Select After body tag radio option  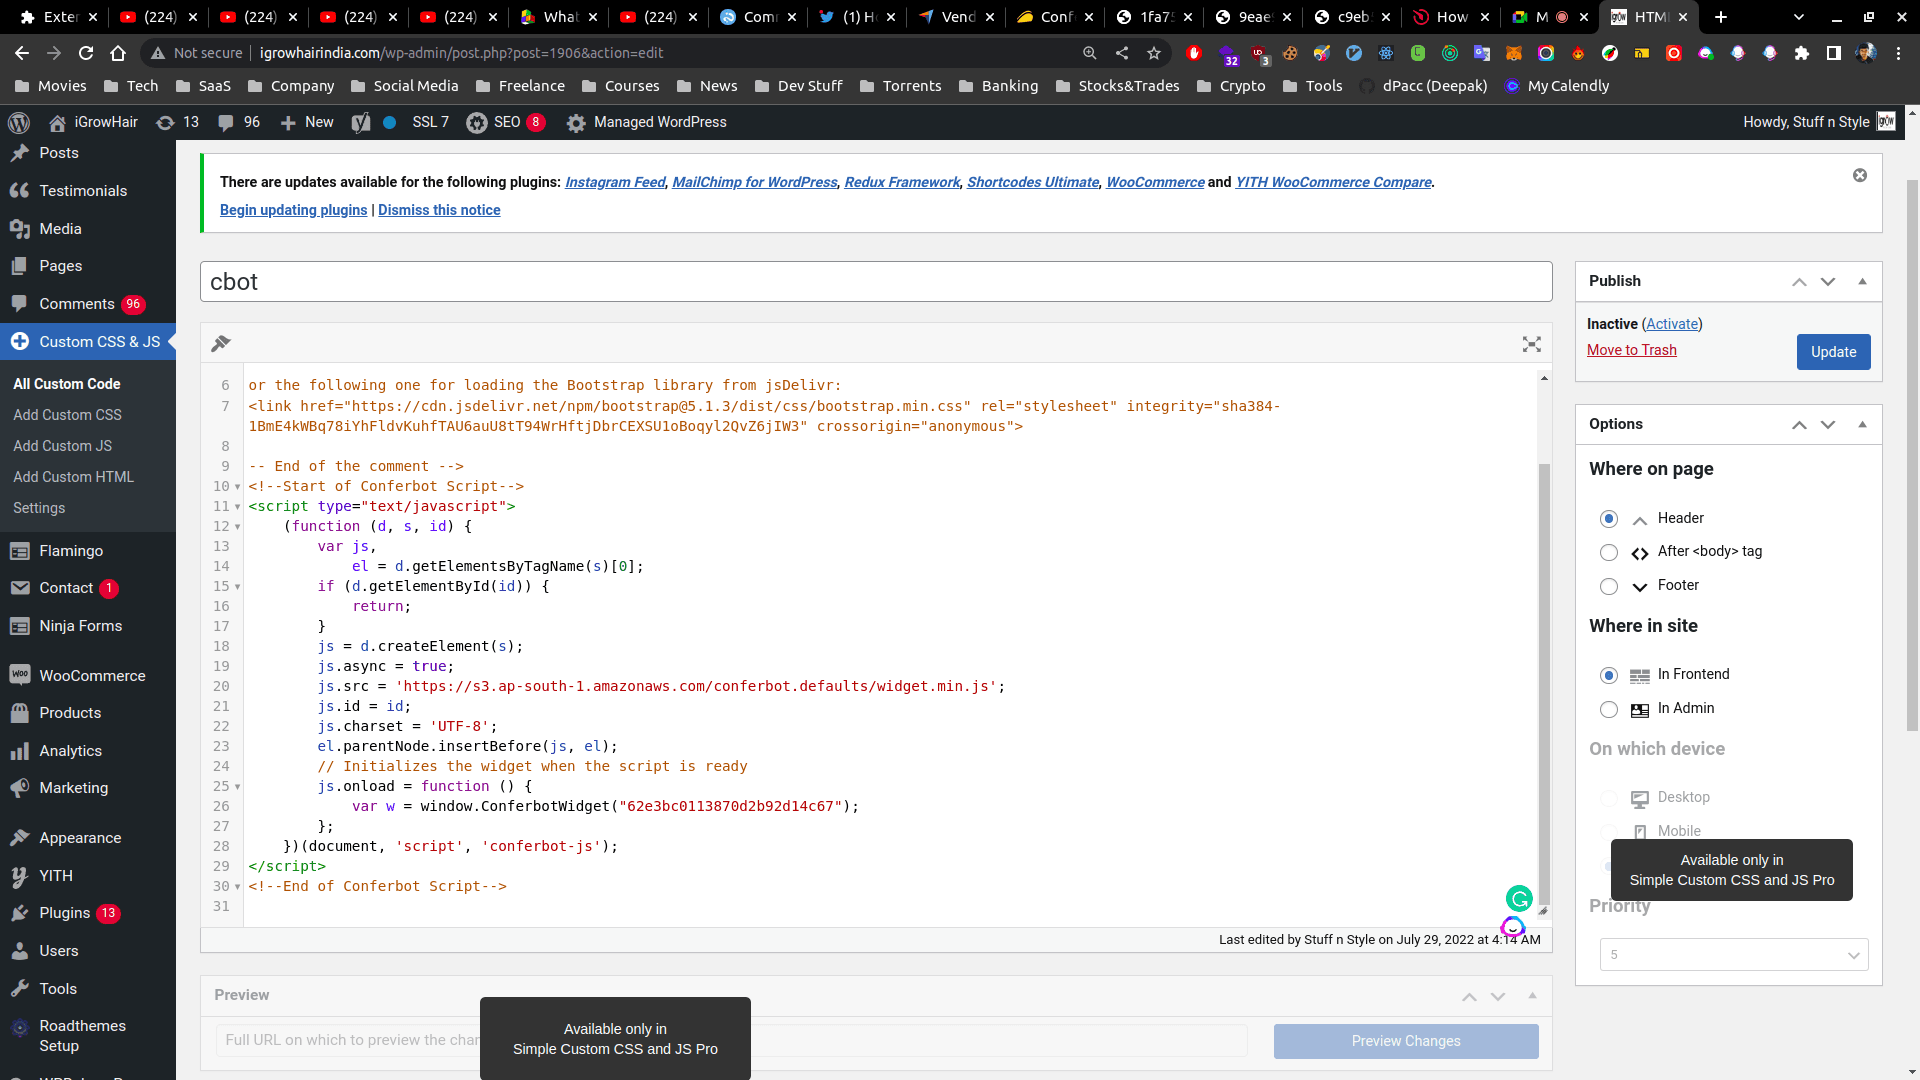[1608, 553]
